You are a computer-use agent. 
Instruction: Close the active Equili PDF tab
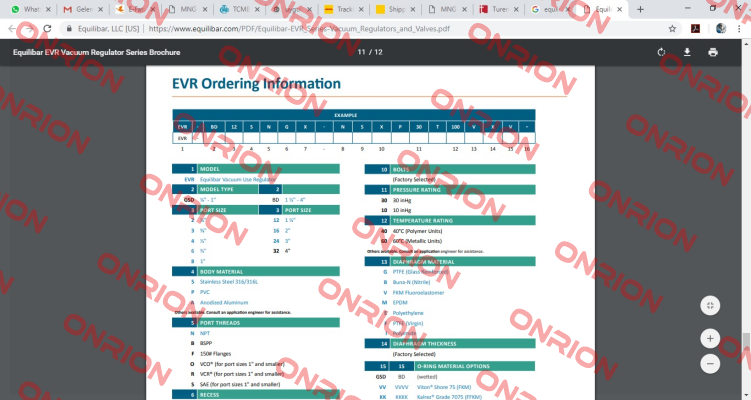(x=619, y=9)
